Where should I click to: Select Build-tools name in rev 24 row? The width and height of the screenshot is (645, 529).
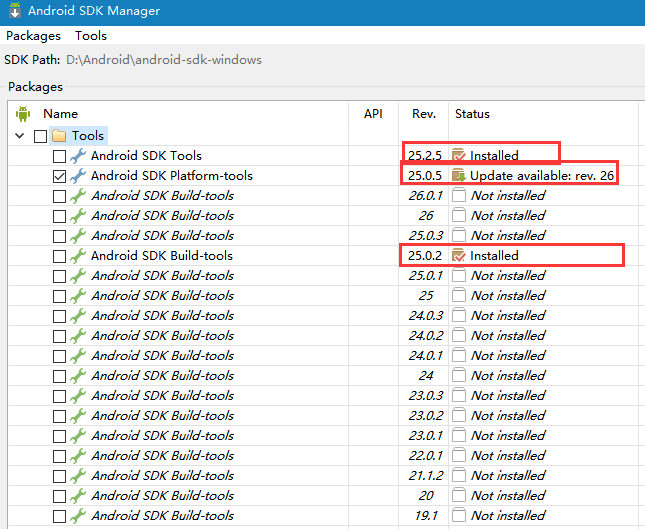162,376
